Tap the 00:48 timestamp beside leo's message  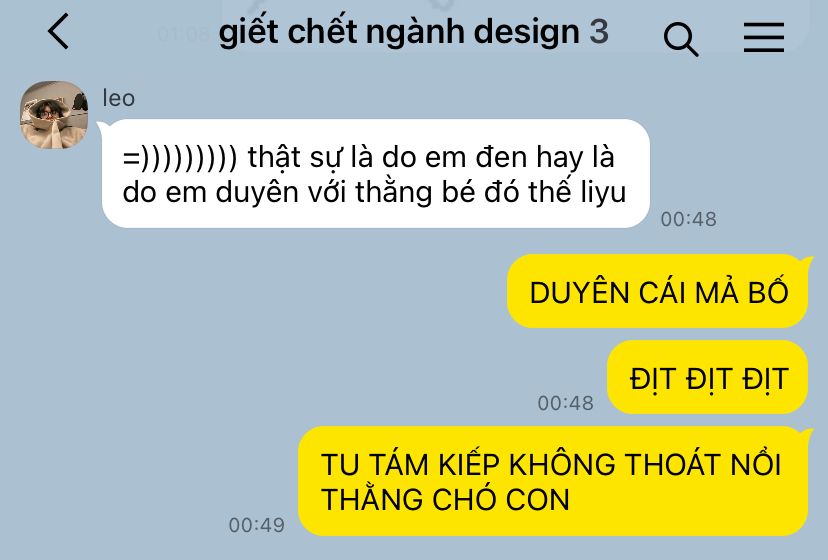[x=689, y=219]
